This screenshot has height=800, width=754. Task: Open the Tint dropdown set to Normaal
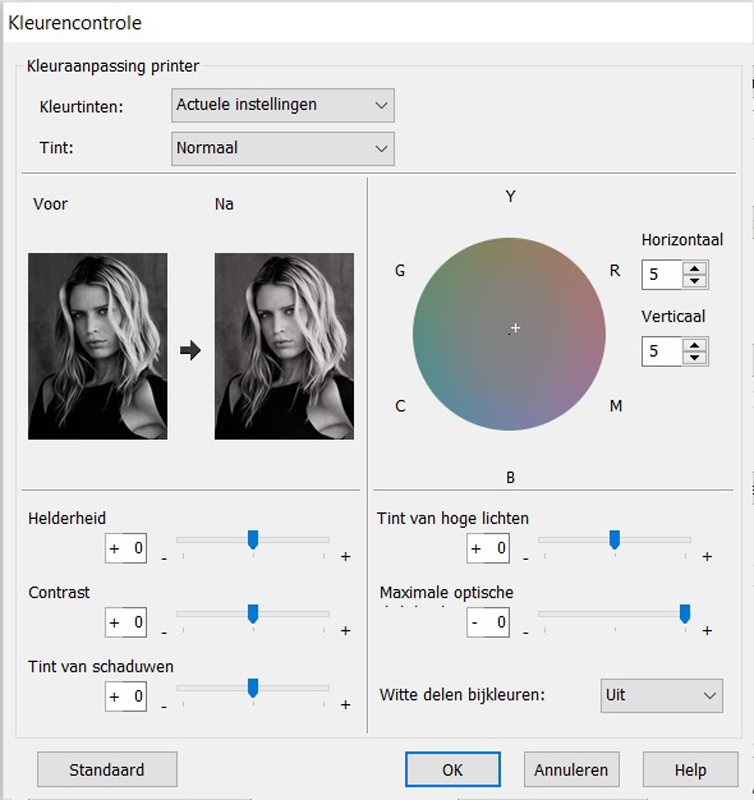(283, 149)
